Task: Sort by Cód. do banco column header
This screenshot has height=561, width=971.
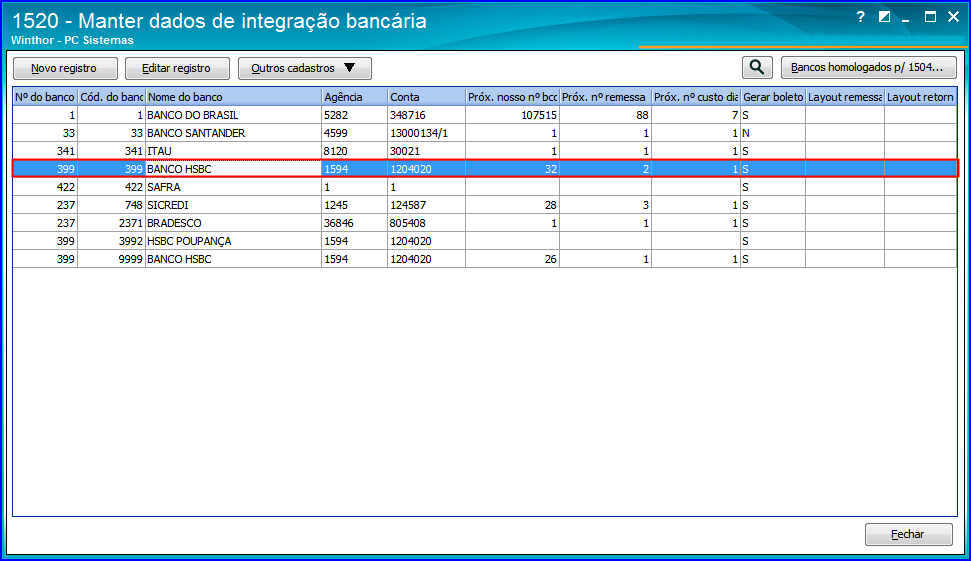Action: pyautogui.click(x=111, y=97)
